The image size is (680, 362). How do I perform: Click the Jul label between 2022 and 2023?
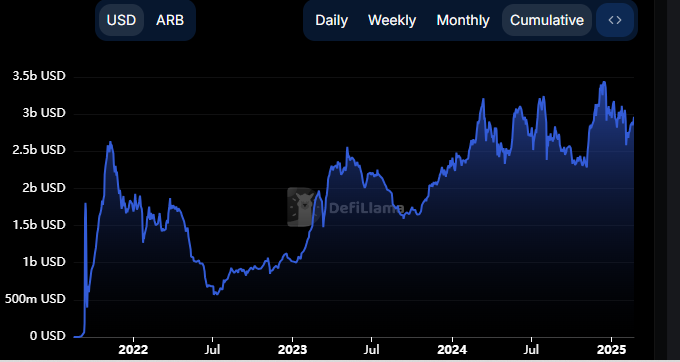pyautogui.click(x=212, y=350)
